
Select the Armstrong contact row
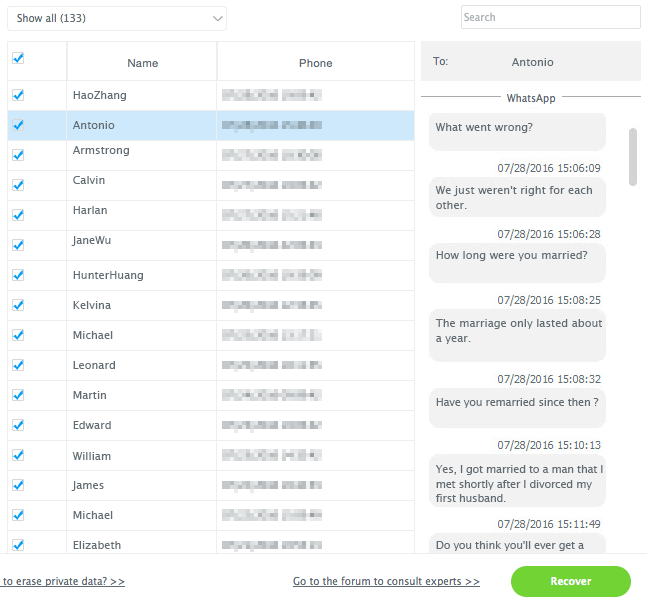[211, 155]
